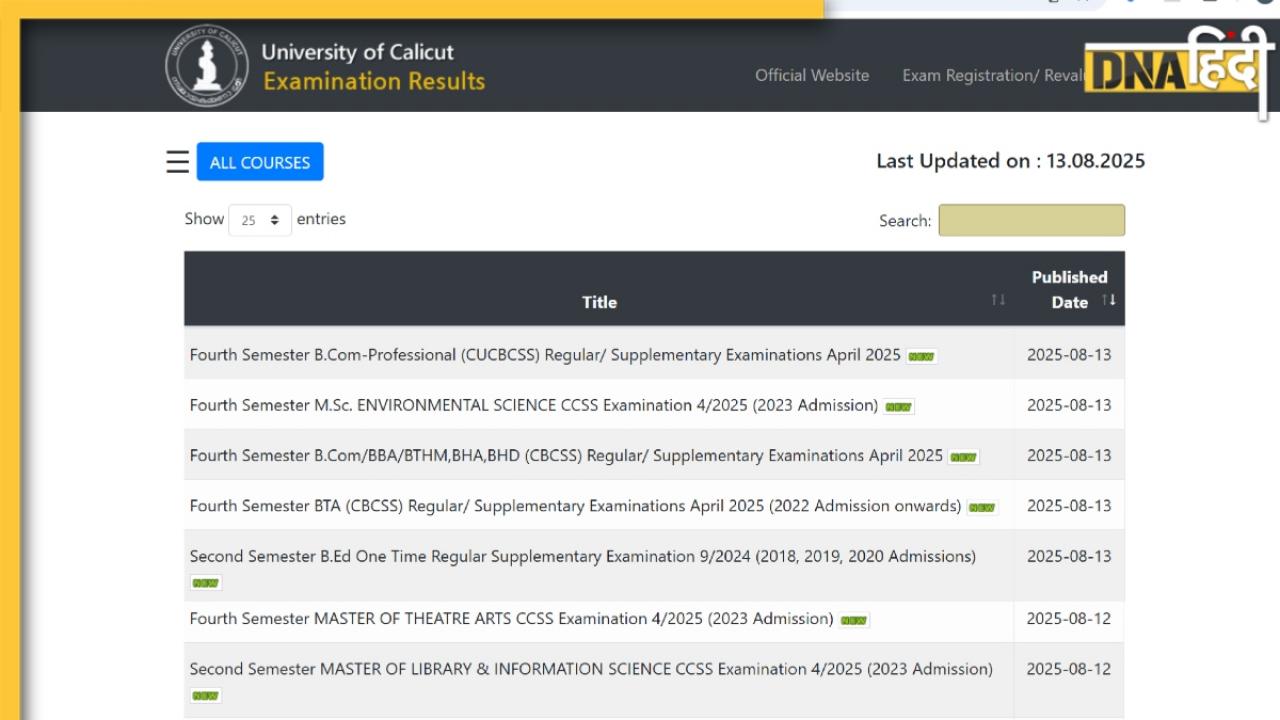Select the Second Semester B.Ed One Time result
1280x720 pixels.
tap(583, 556)
